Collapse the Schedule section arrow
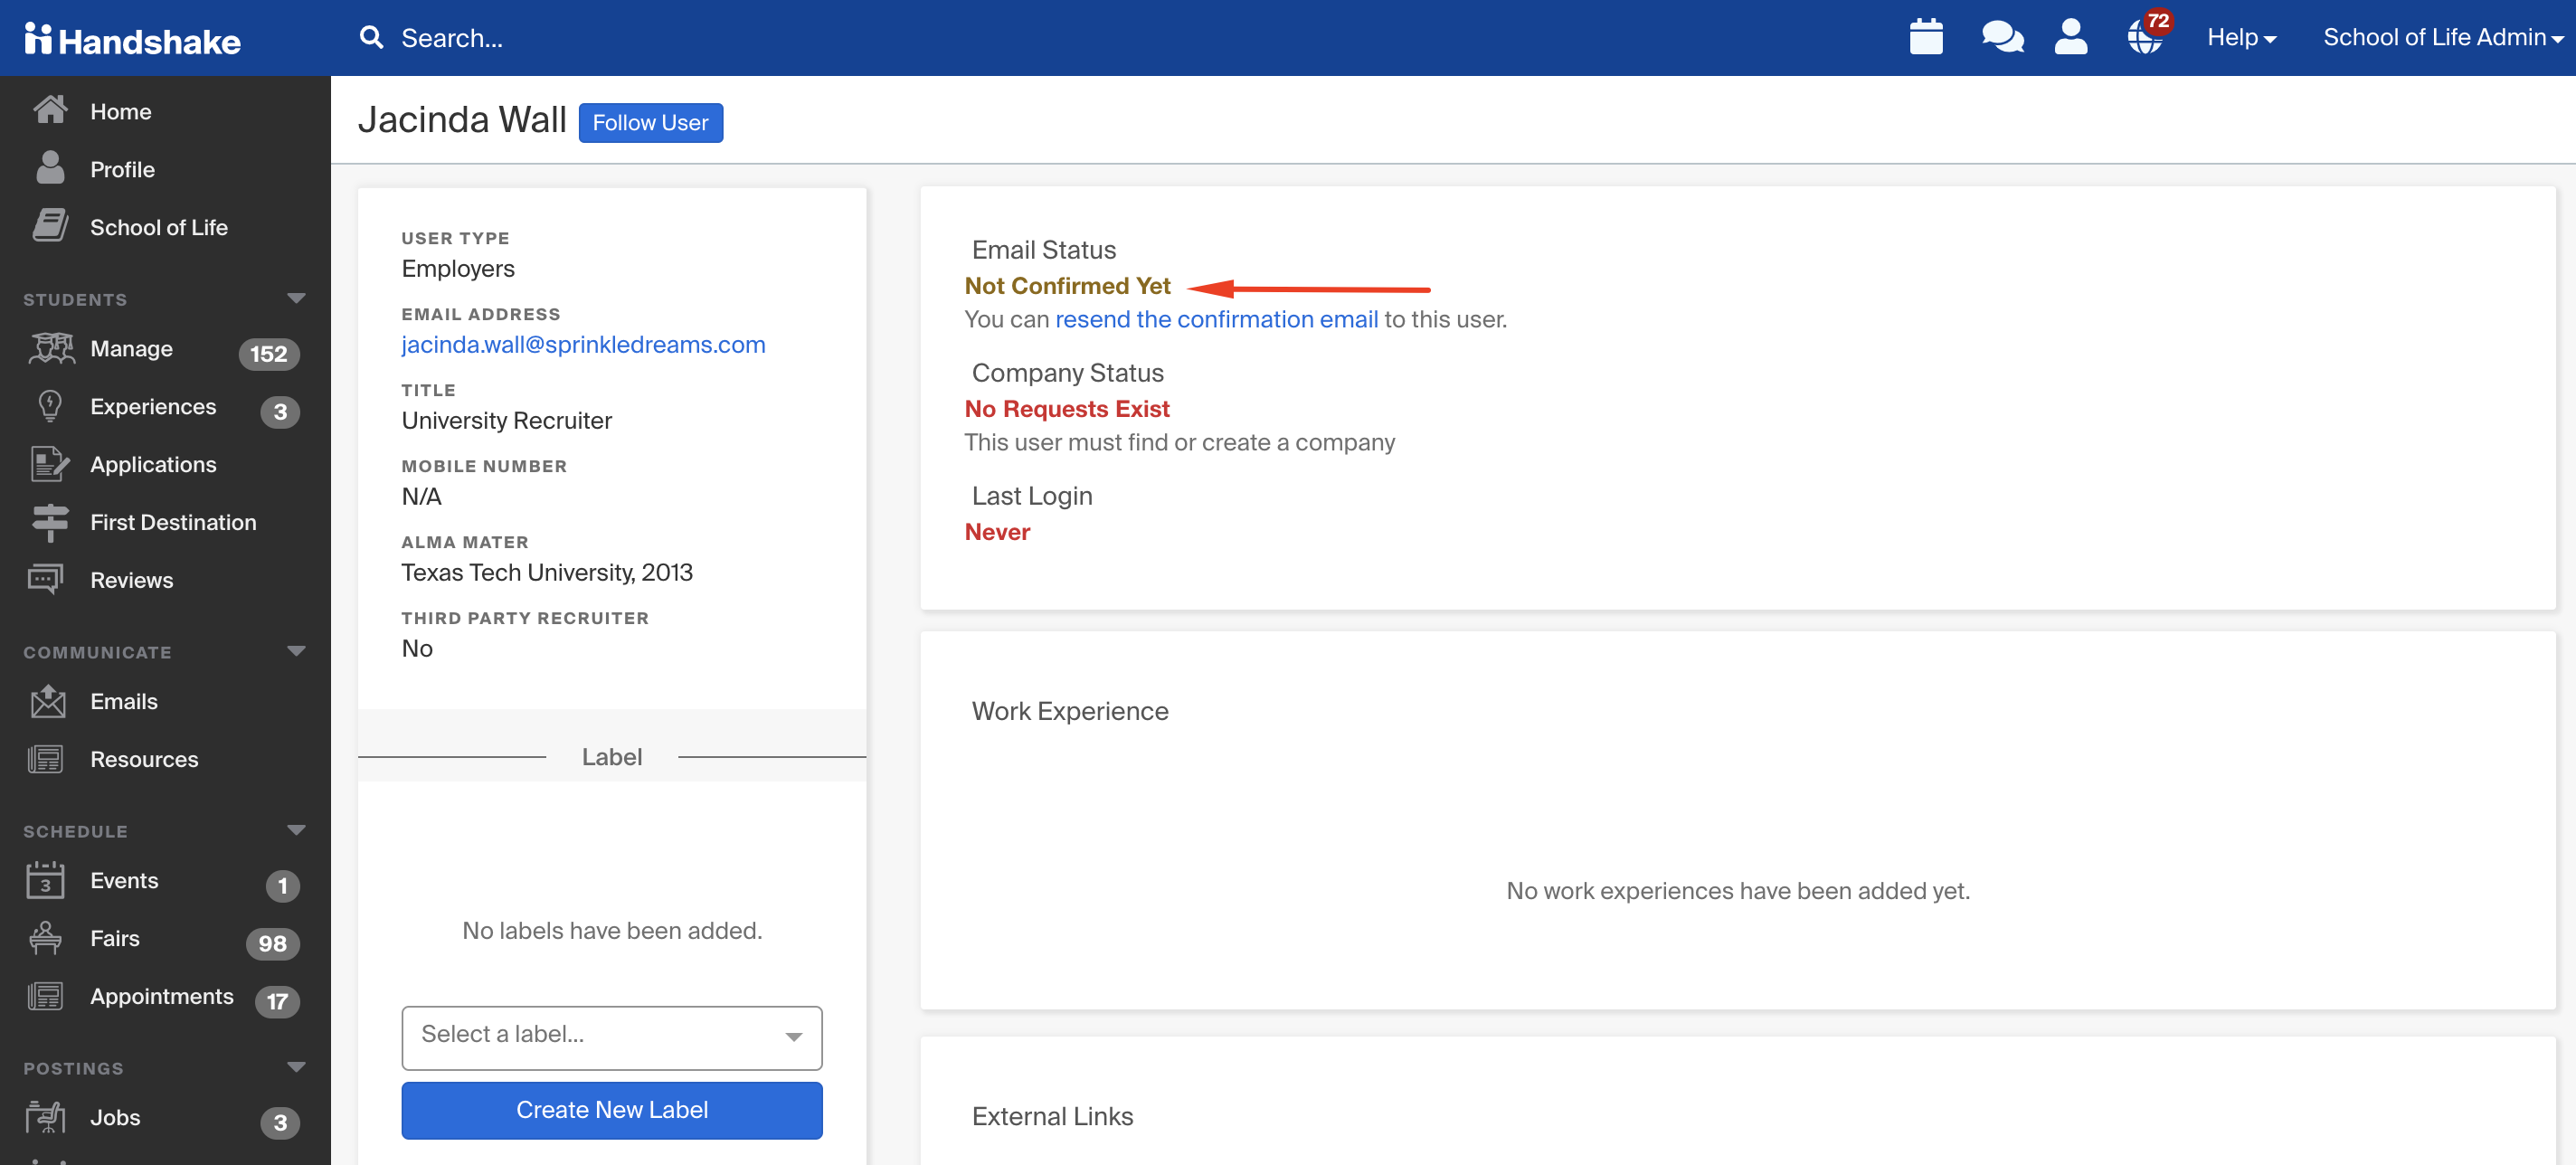The height and width of the screenshot is (1165, 2576). point(296,830)
